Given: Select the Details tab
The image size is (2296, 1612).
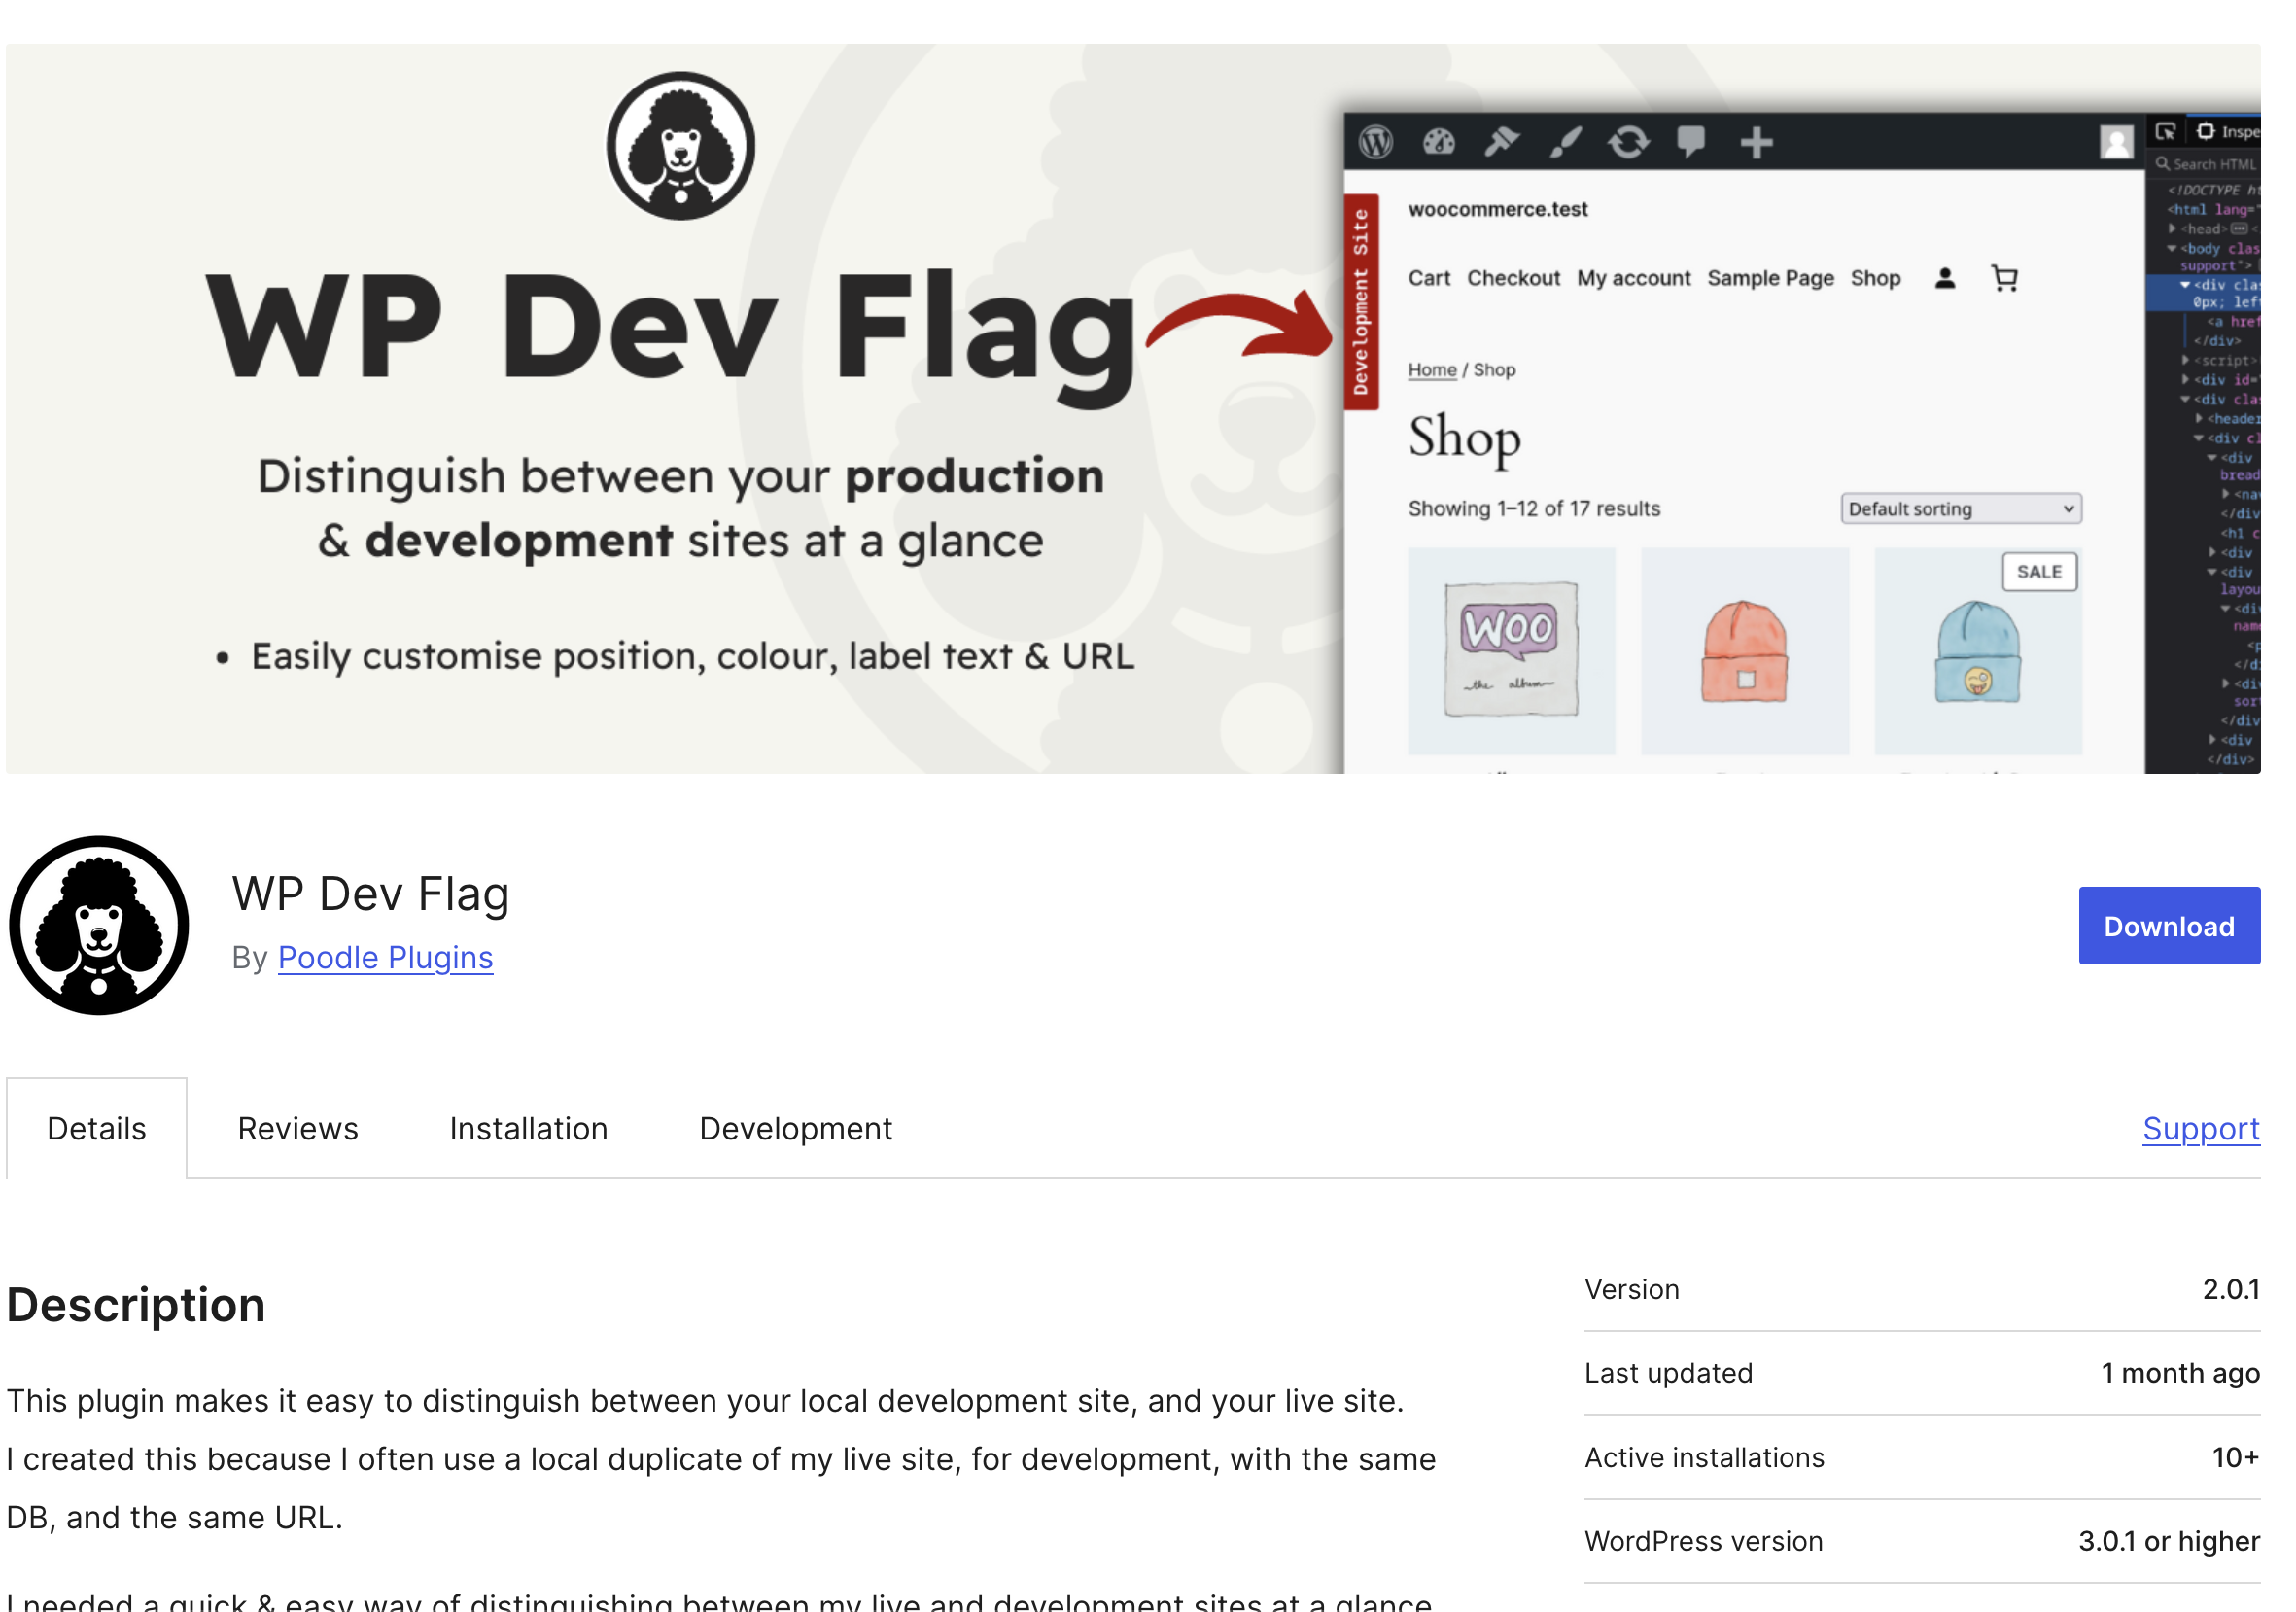Looking at the screenshot, I should click(x=97, y=1128).
